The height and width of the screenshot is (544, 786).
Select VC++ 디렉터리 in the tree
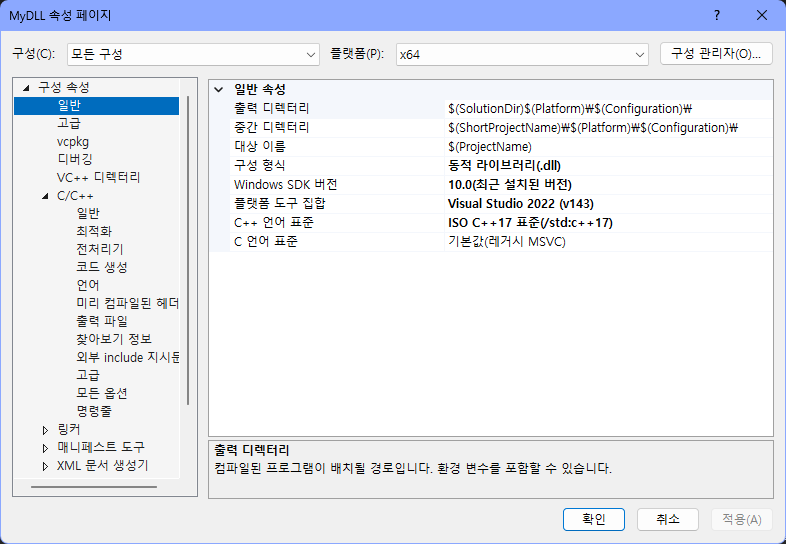[x=98, y=177]
